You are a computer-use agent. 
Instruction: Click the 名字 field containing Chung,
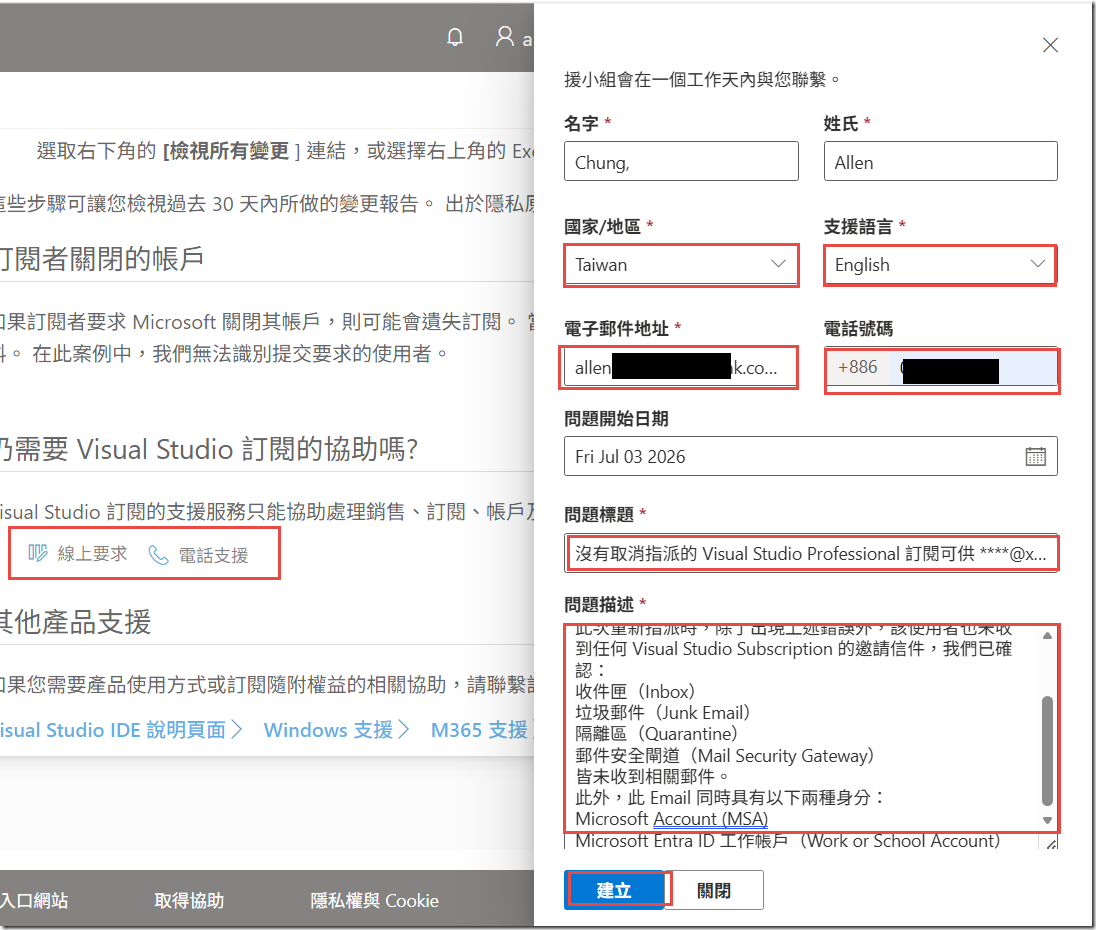click(x=682, y=161)
